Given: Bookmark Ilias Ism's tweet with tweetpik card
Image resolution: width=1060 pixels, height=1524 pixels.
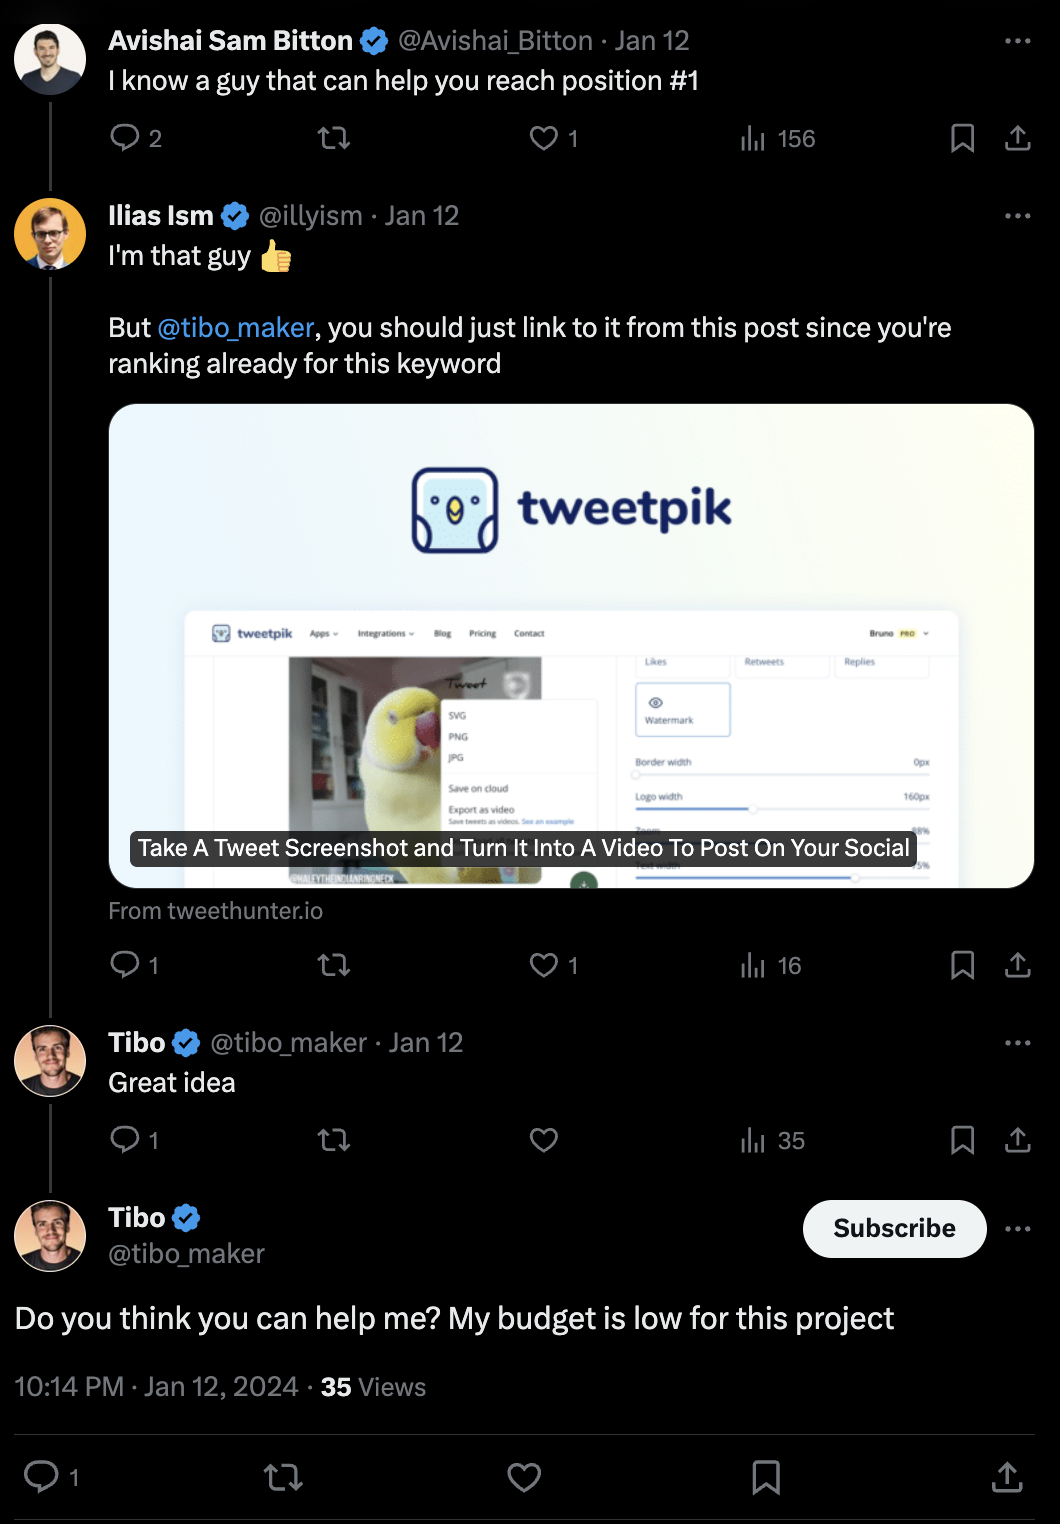Looking at the screenshot, I should pyautogui.click(x=962, y=965).
